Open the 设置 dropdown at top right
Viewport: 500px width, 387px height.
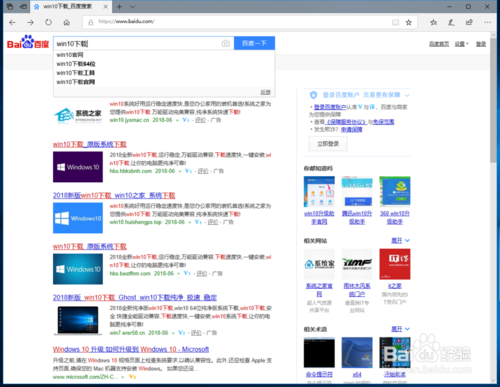pyautogui.click(x=462, y=44)
